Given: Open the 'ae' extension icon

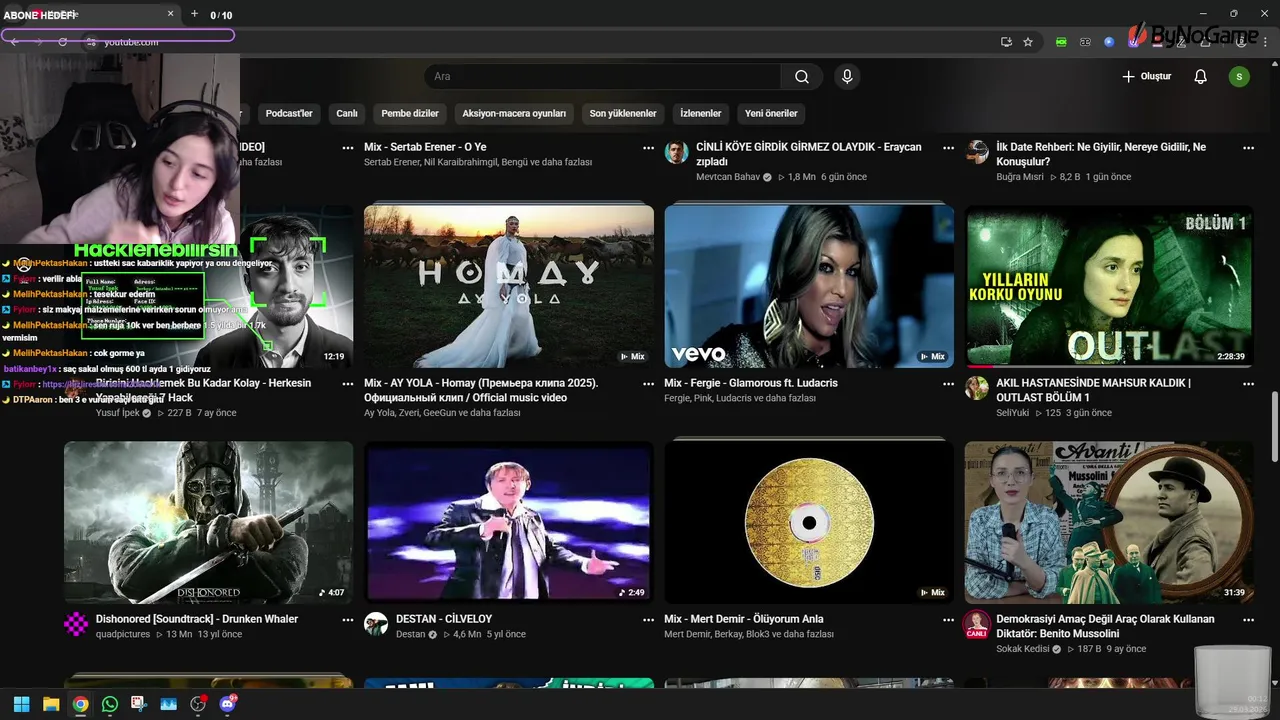Looking at the screenshot, I should coord(1085,42).
